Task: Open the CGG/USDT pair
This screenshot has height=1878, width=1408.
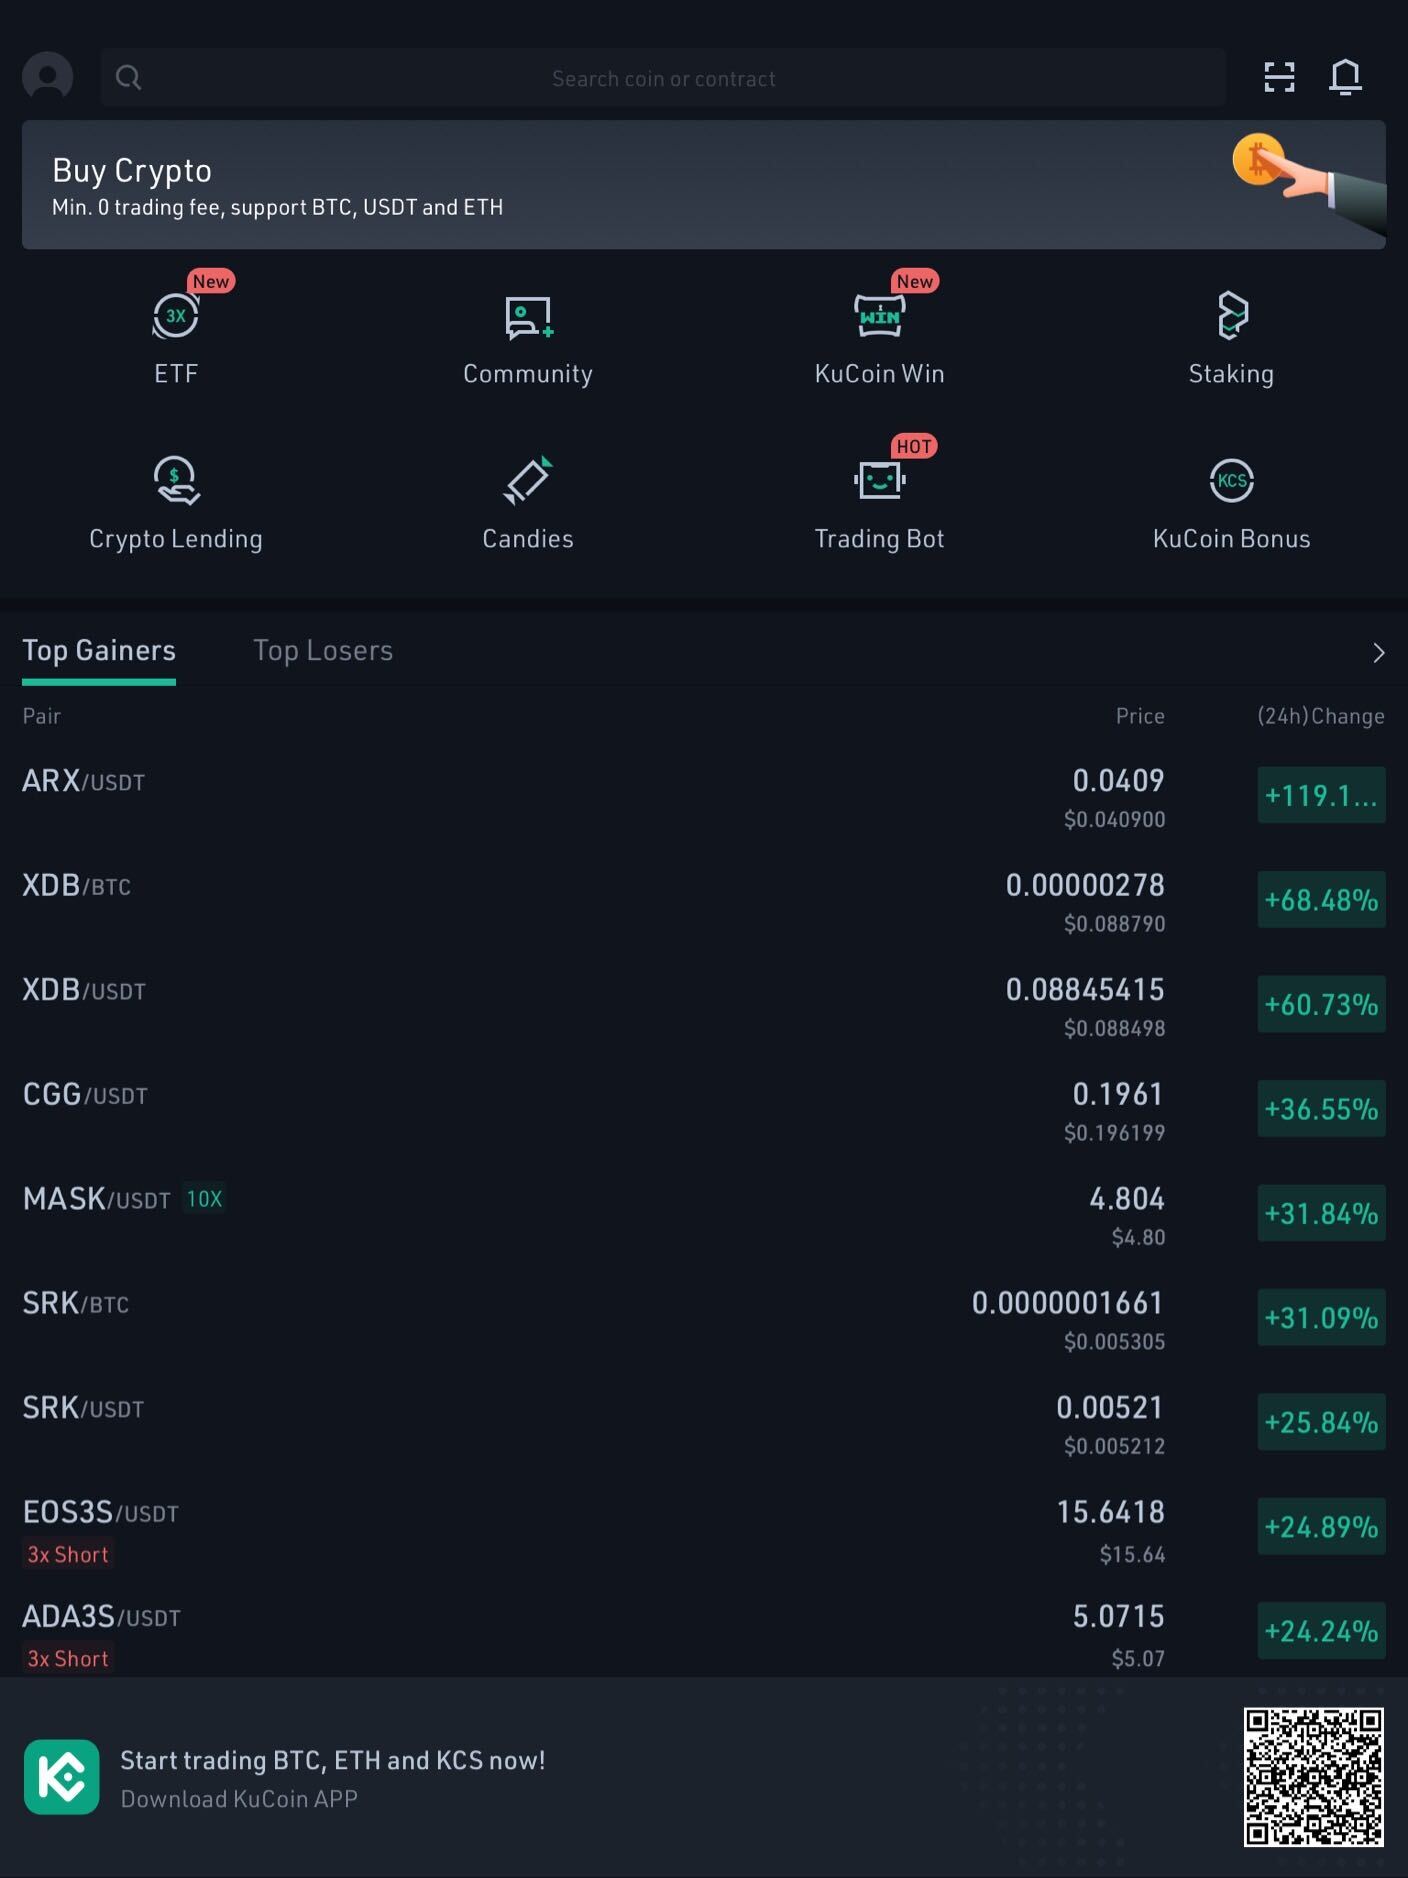Action: [704, 1109]
